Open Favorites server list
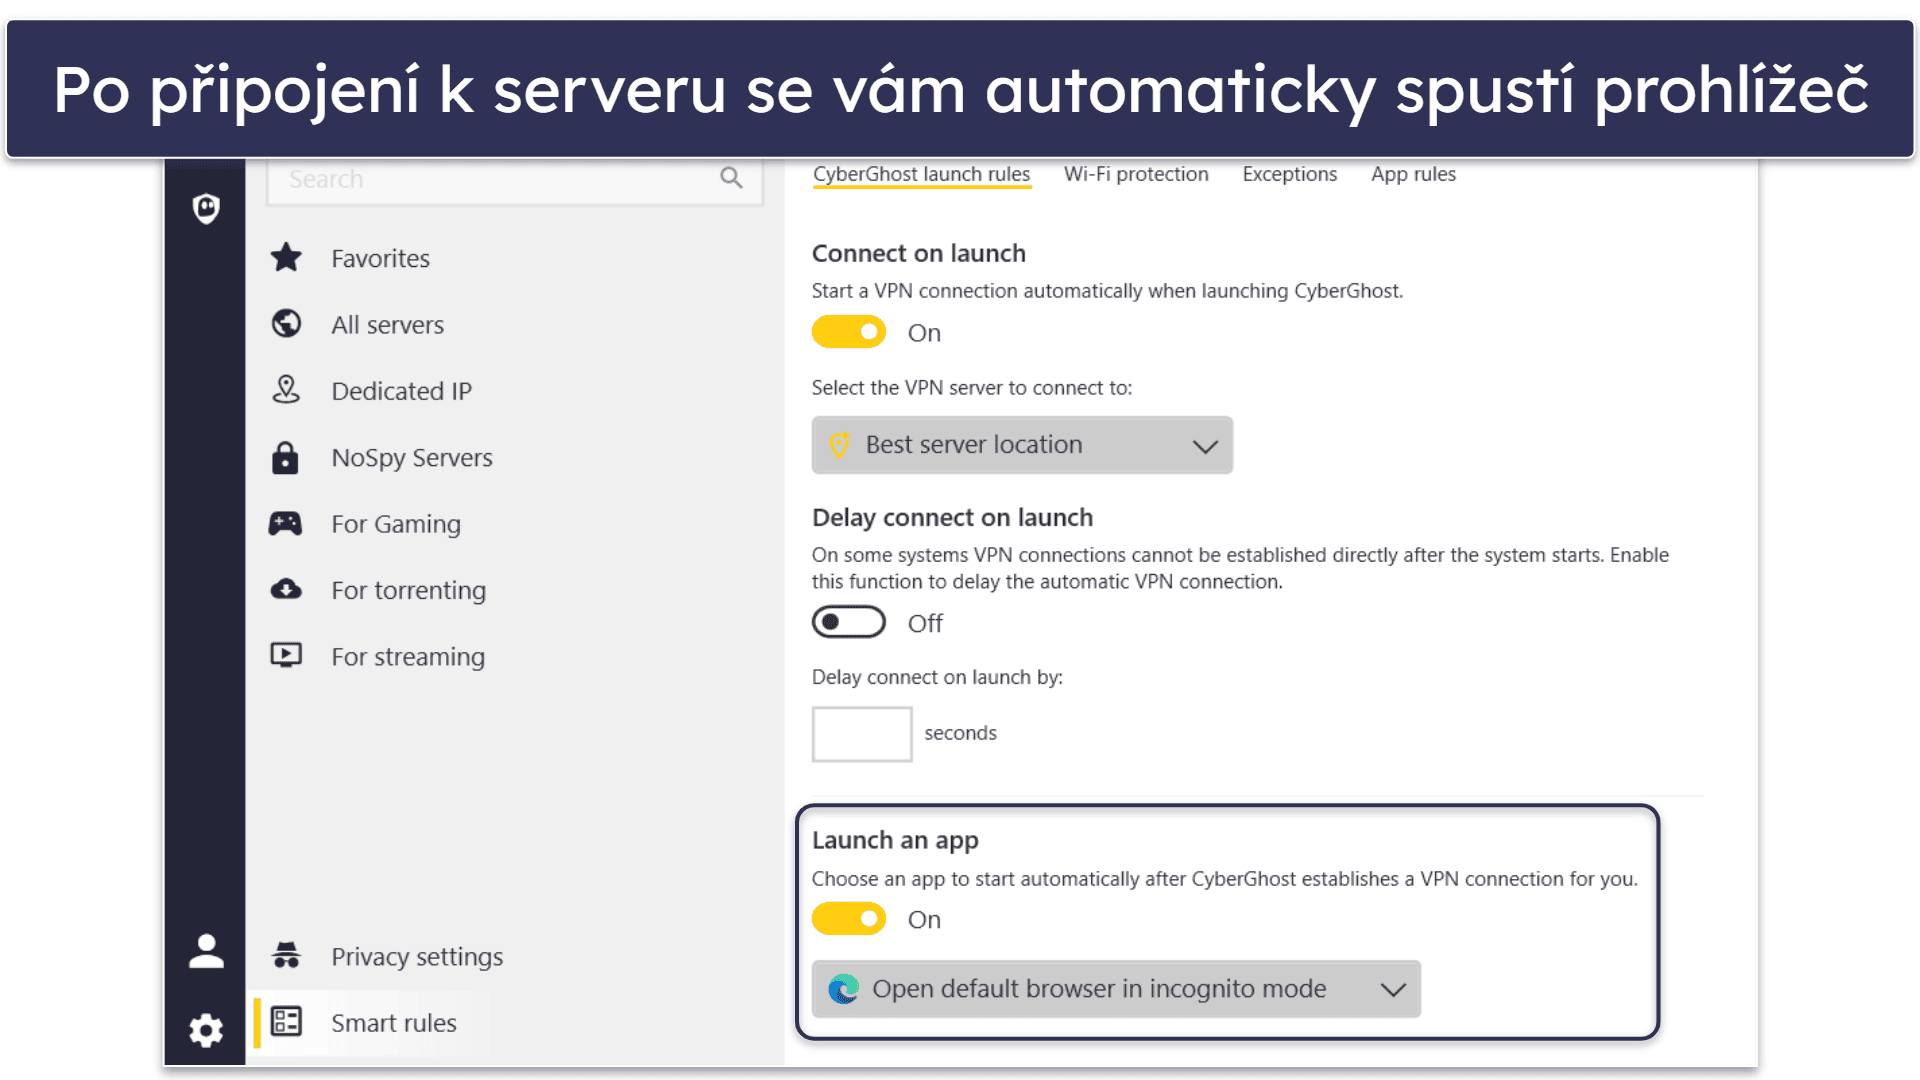This screenshot has height=1080, width=1920. 380,258
